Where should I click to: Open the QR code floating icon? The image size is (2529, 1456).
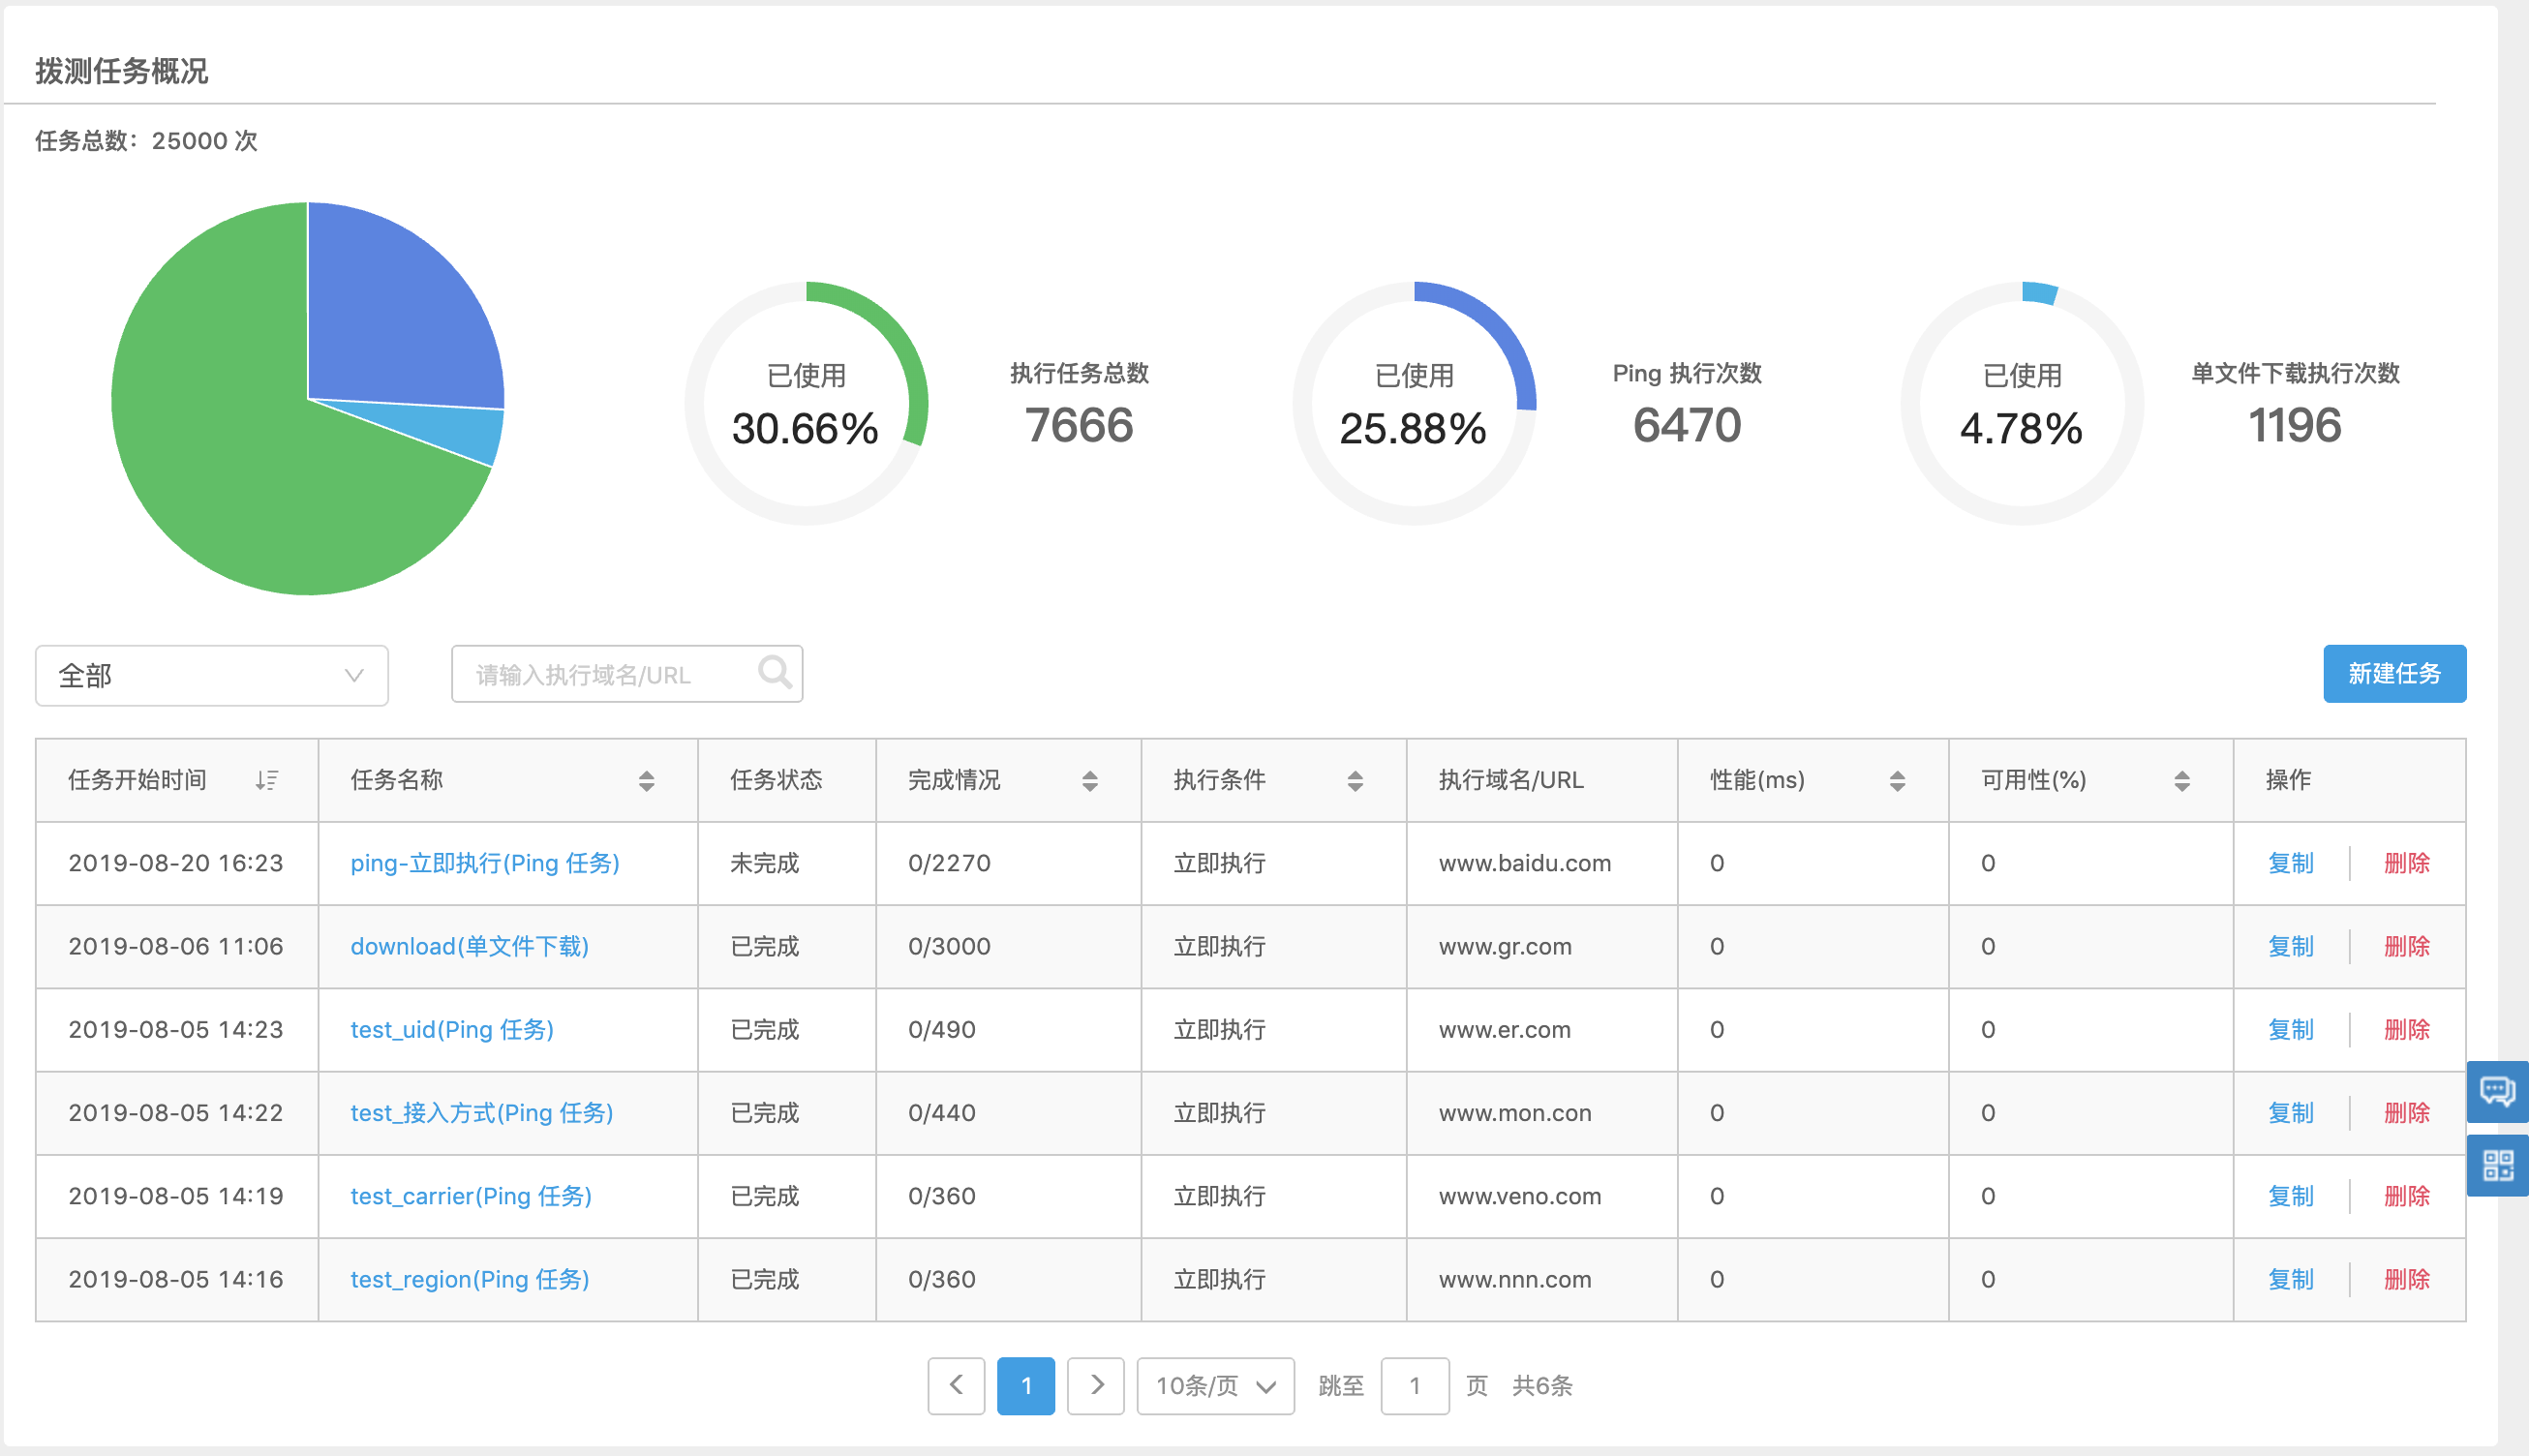pyautogui.click(x=2497, y=1165)
